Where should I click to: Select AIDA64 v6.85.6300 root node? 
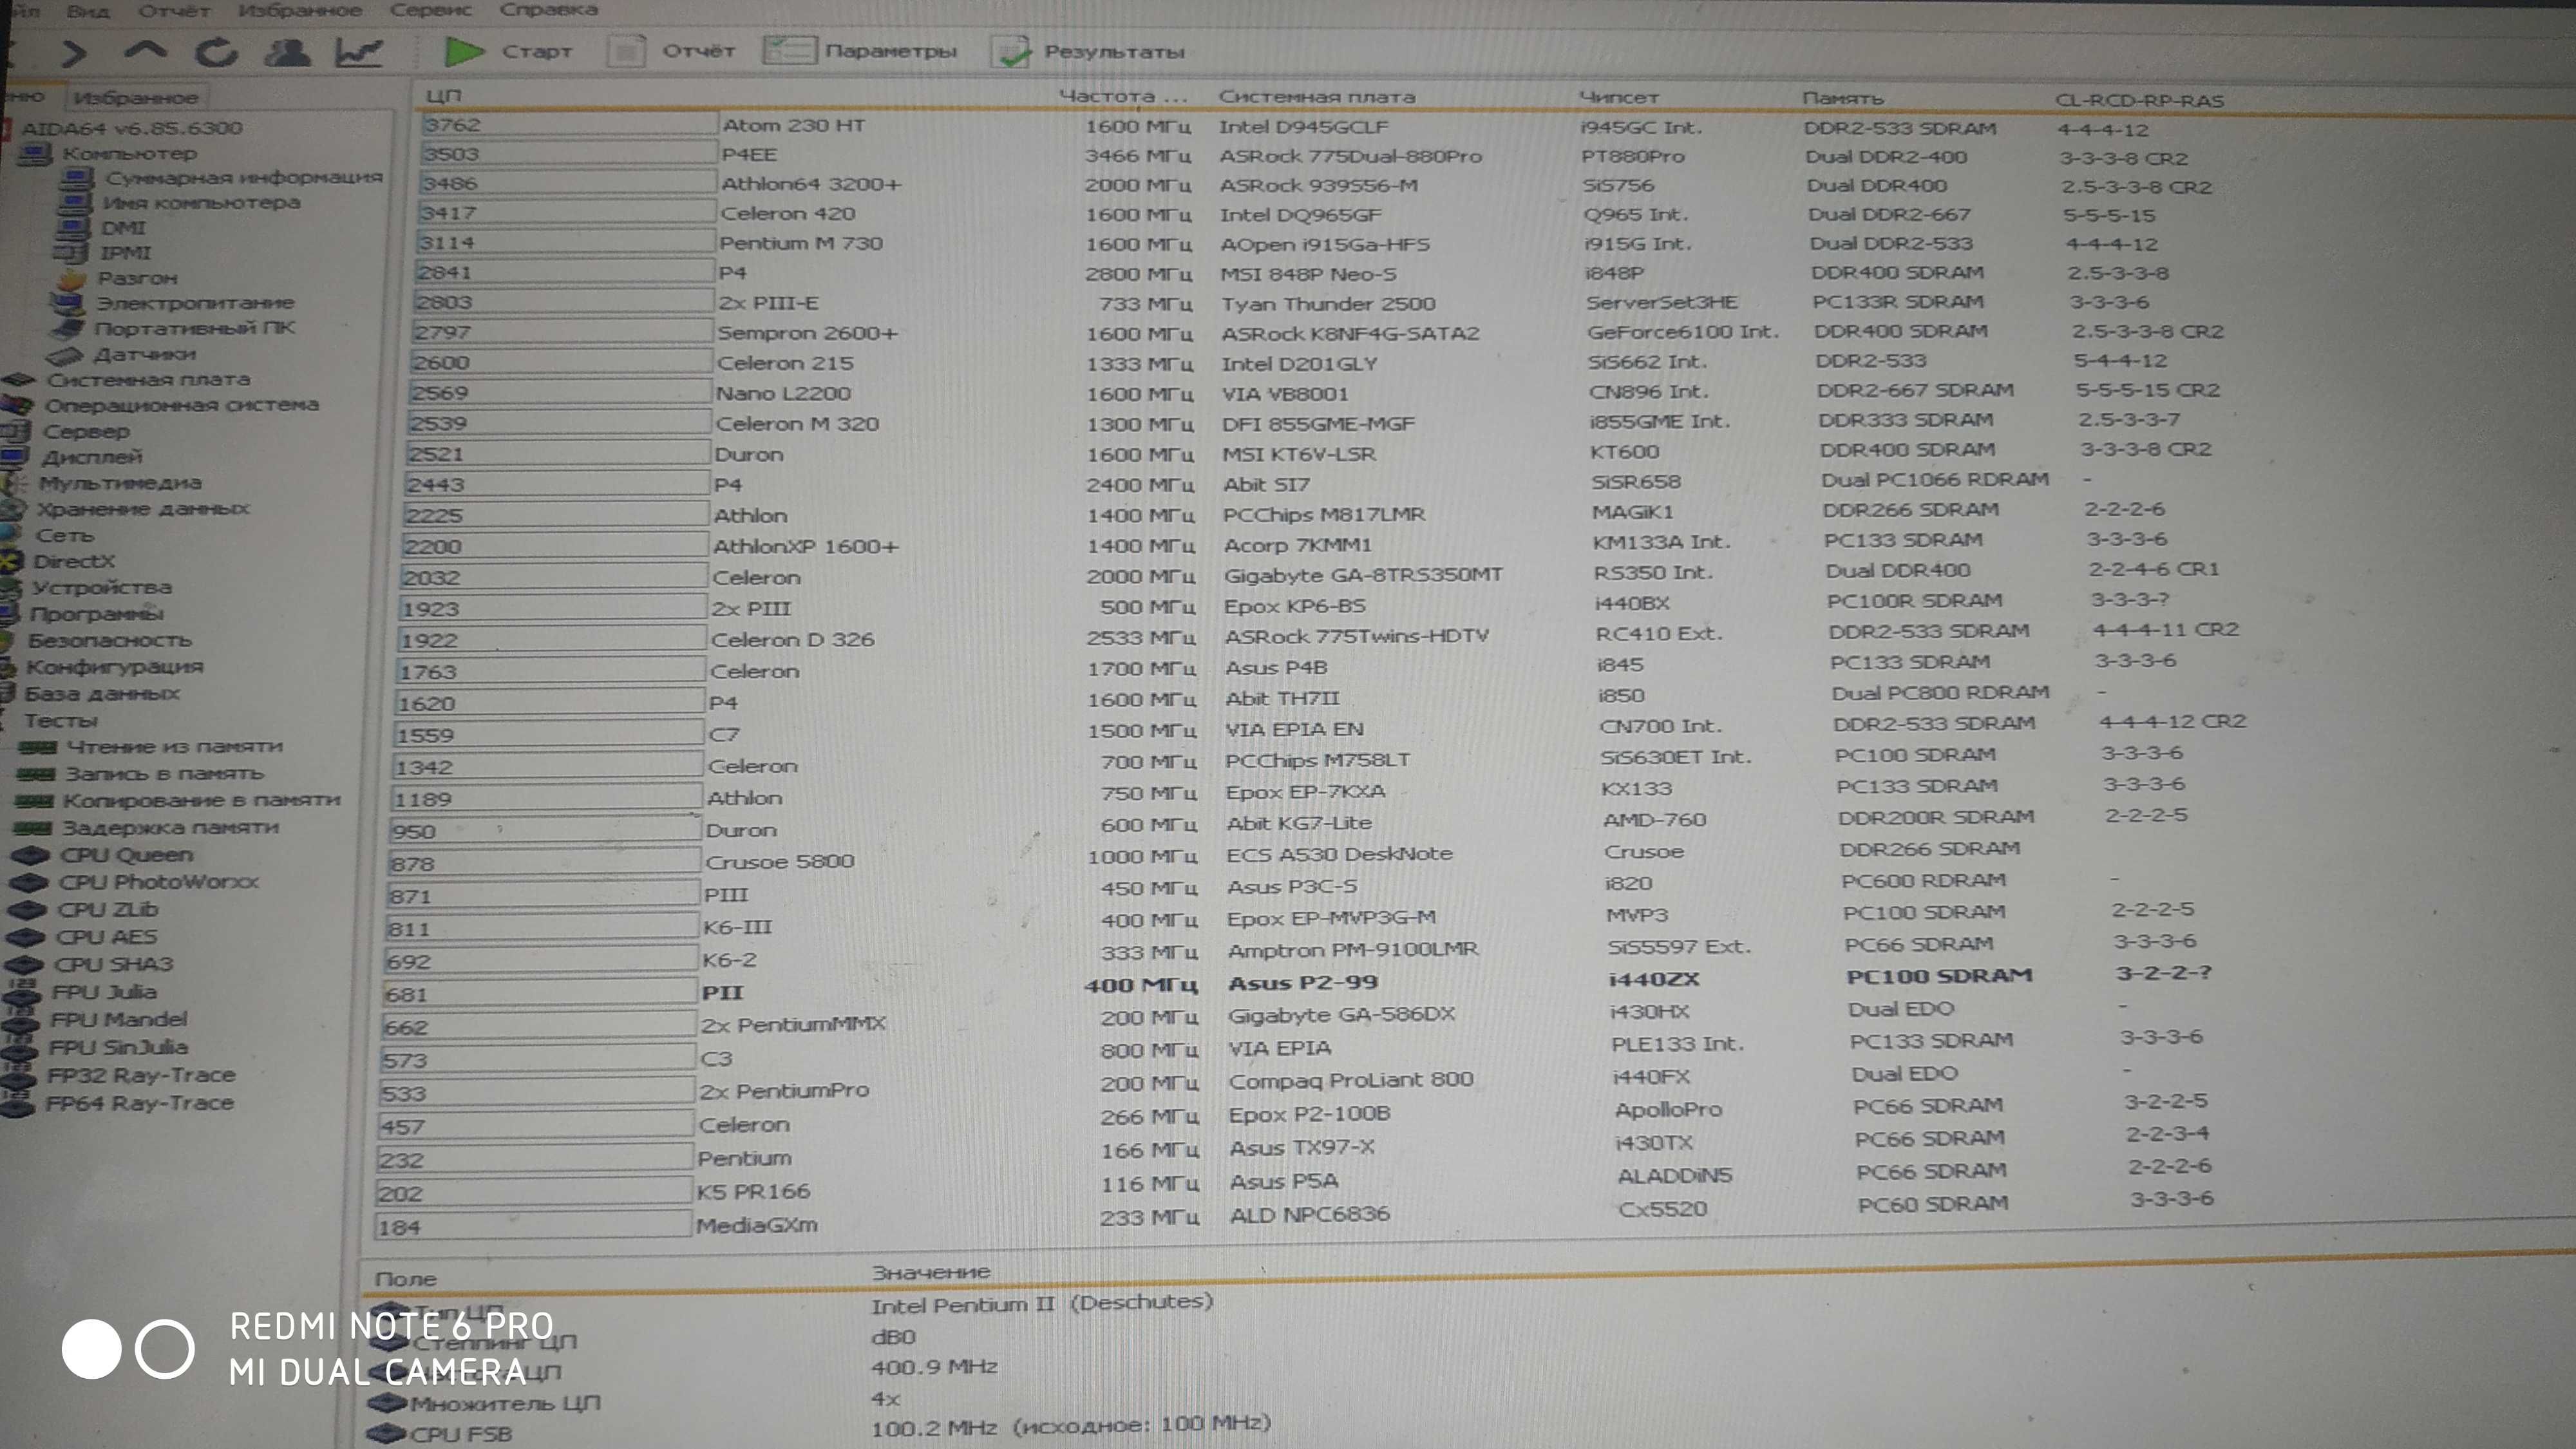(x=132, y=128)
